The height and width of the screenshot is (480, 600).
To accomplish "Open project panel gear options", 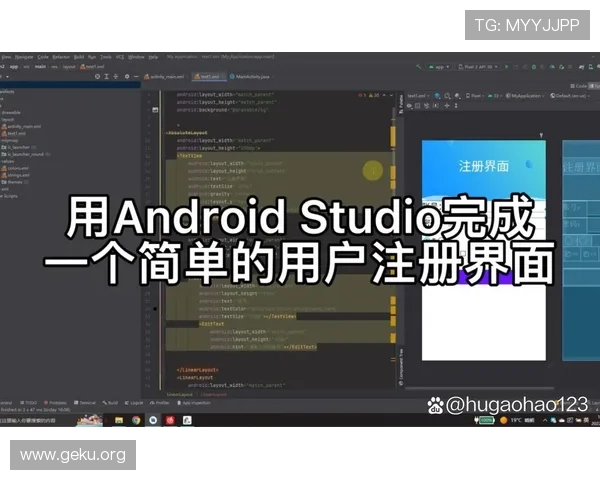I will click(x=127, y=77).
